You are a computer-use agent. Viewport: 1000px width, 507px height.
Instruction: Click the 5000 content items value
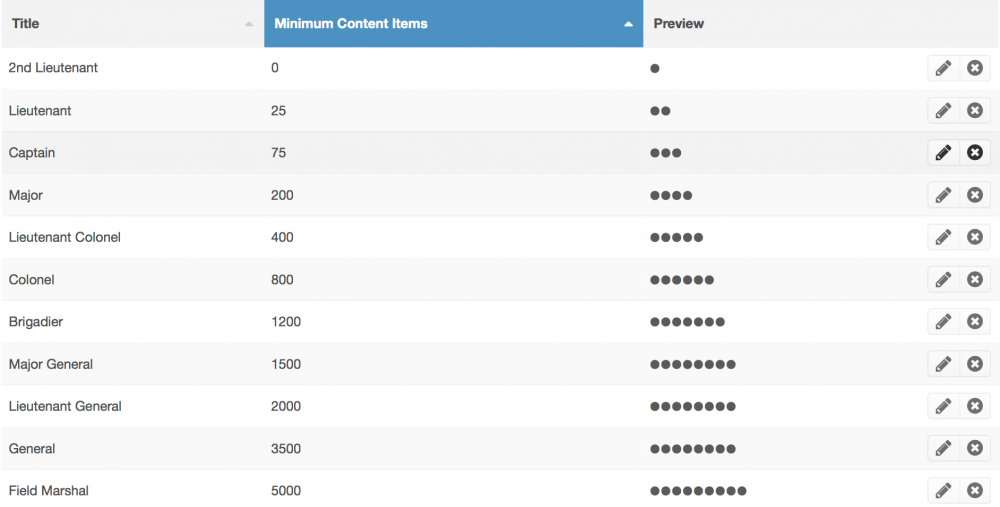tap(286, 490)
